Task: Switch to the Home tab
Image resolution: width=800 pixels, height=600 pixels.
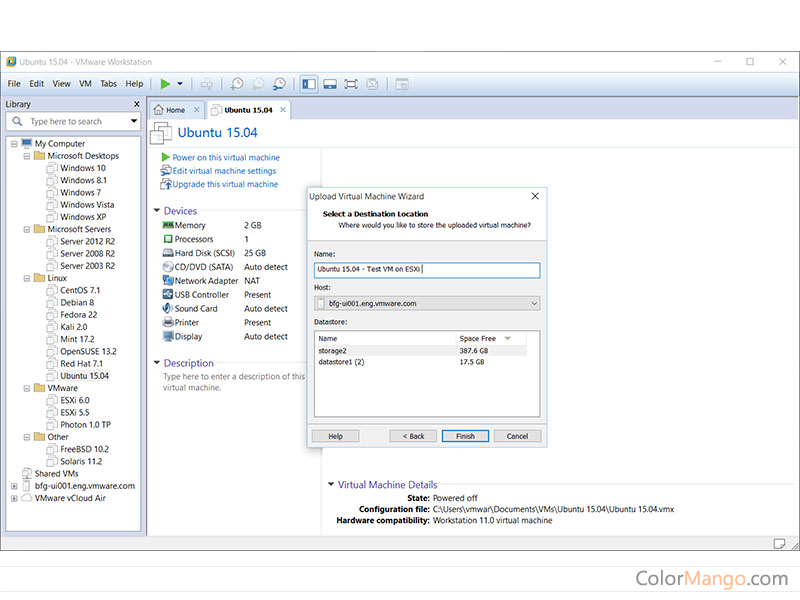Action: click(x=170, y=110)
